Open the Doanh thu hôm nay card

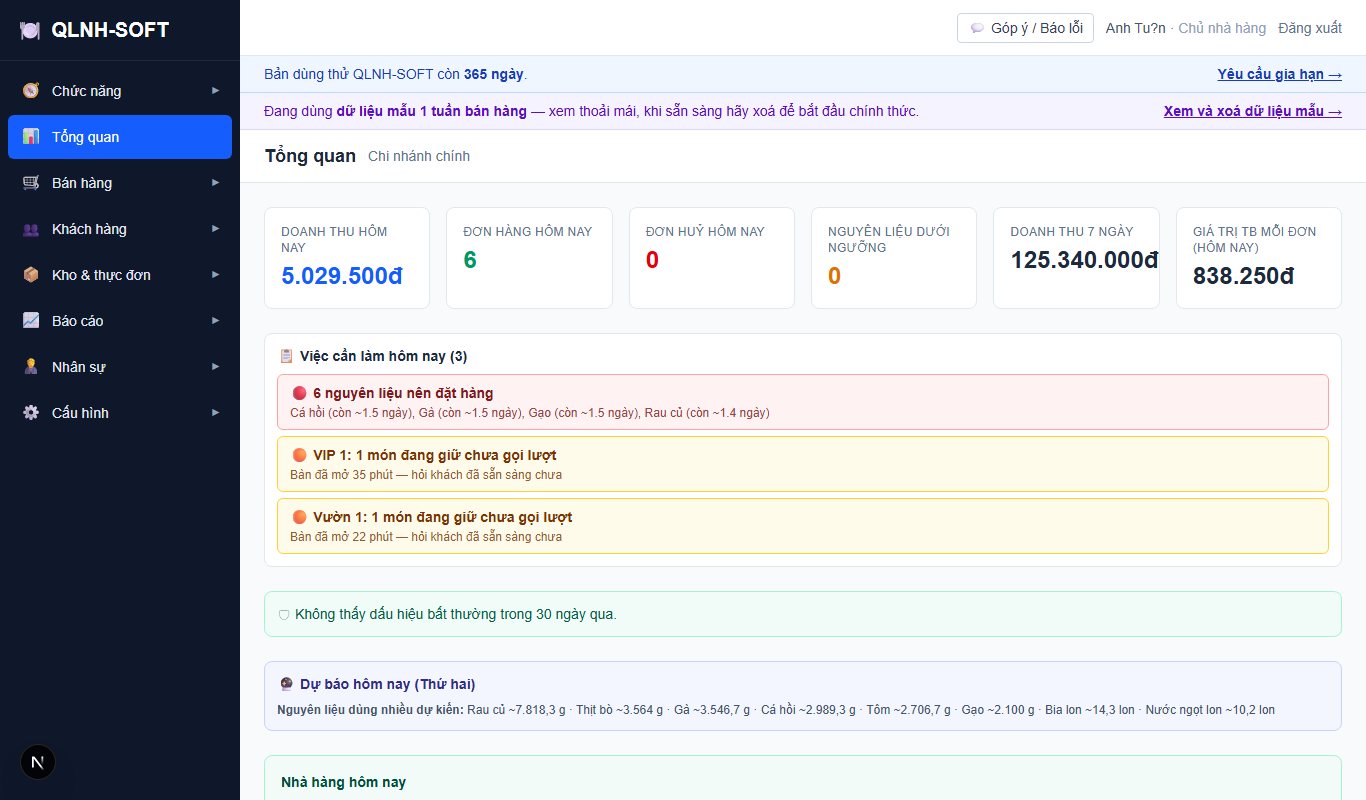pyautogui.click(x=347, y=258)
